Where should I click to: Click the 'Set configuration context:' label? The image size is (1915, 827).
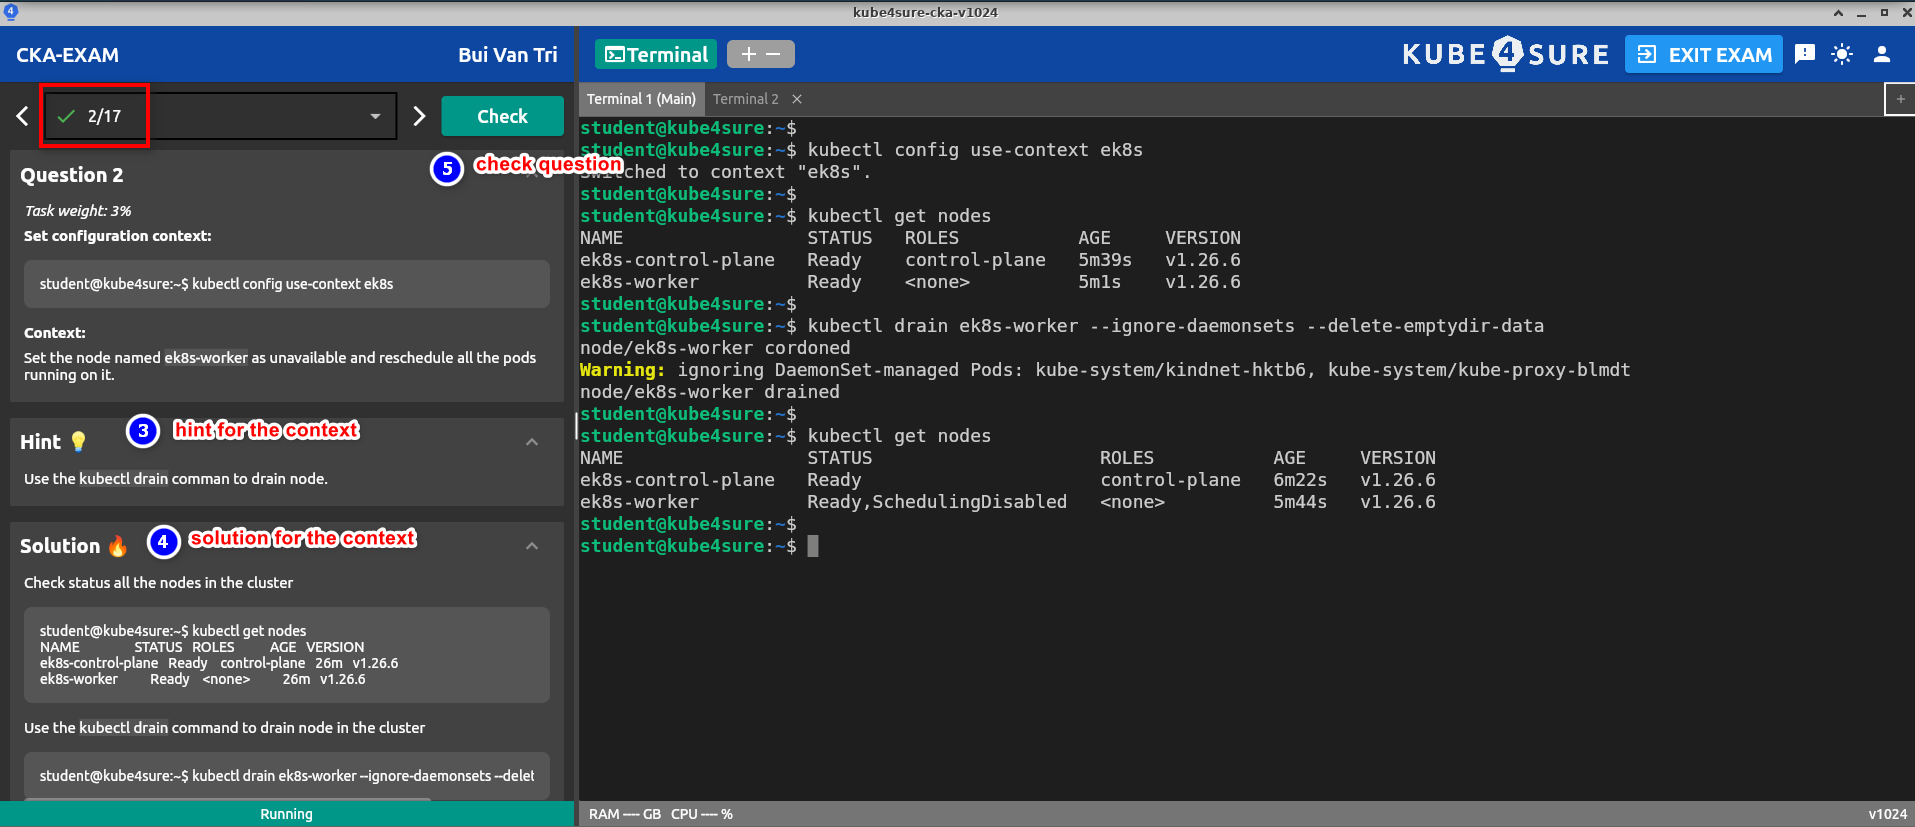118,236
